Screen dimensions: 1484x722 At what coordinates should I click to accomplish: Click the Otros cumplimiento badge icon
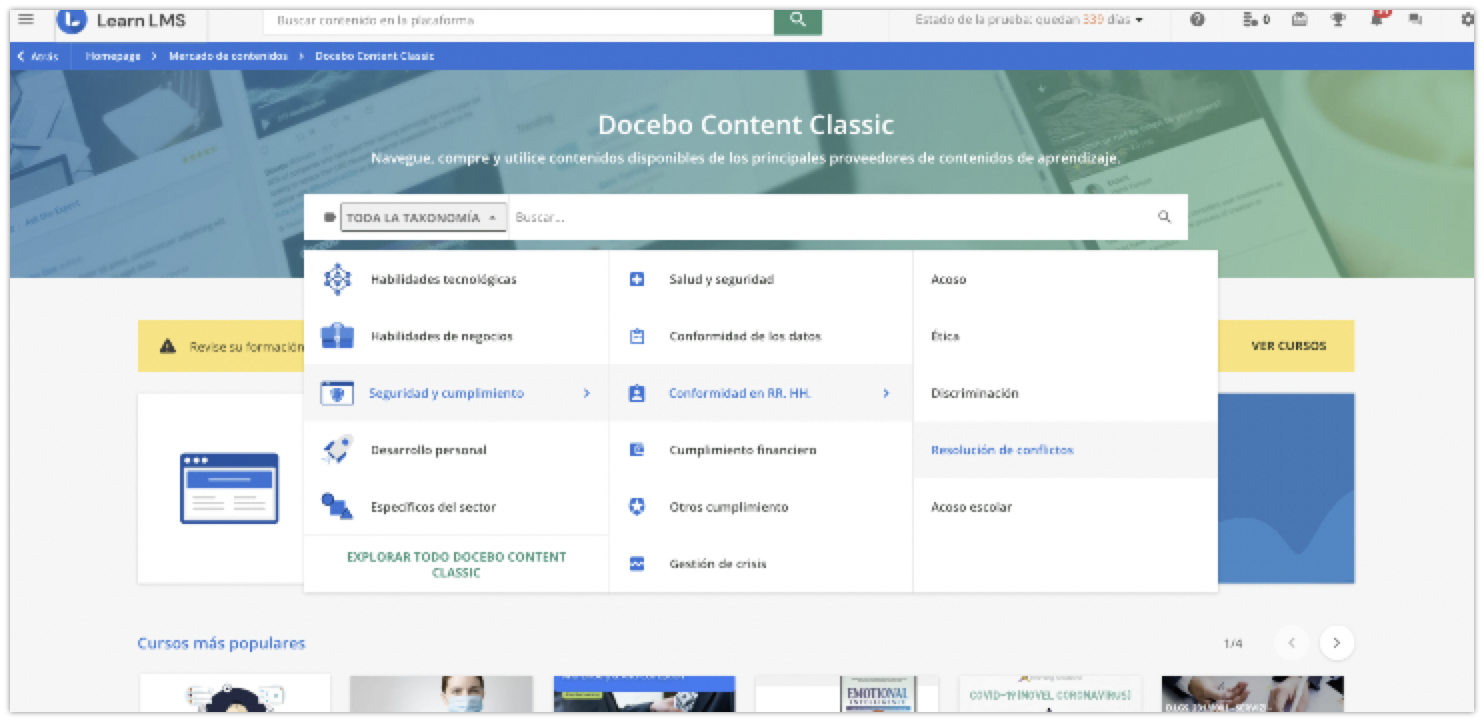(637, 507)
